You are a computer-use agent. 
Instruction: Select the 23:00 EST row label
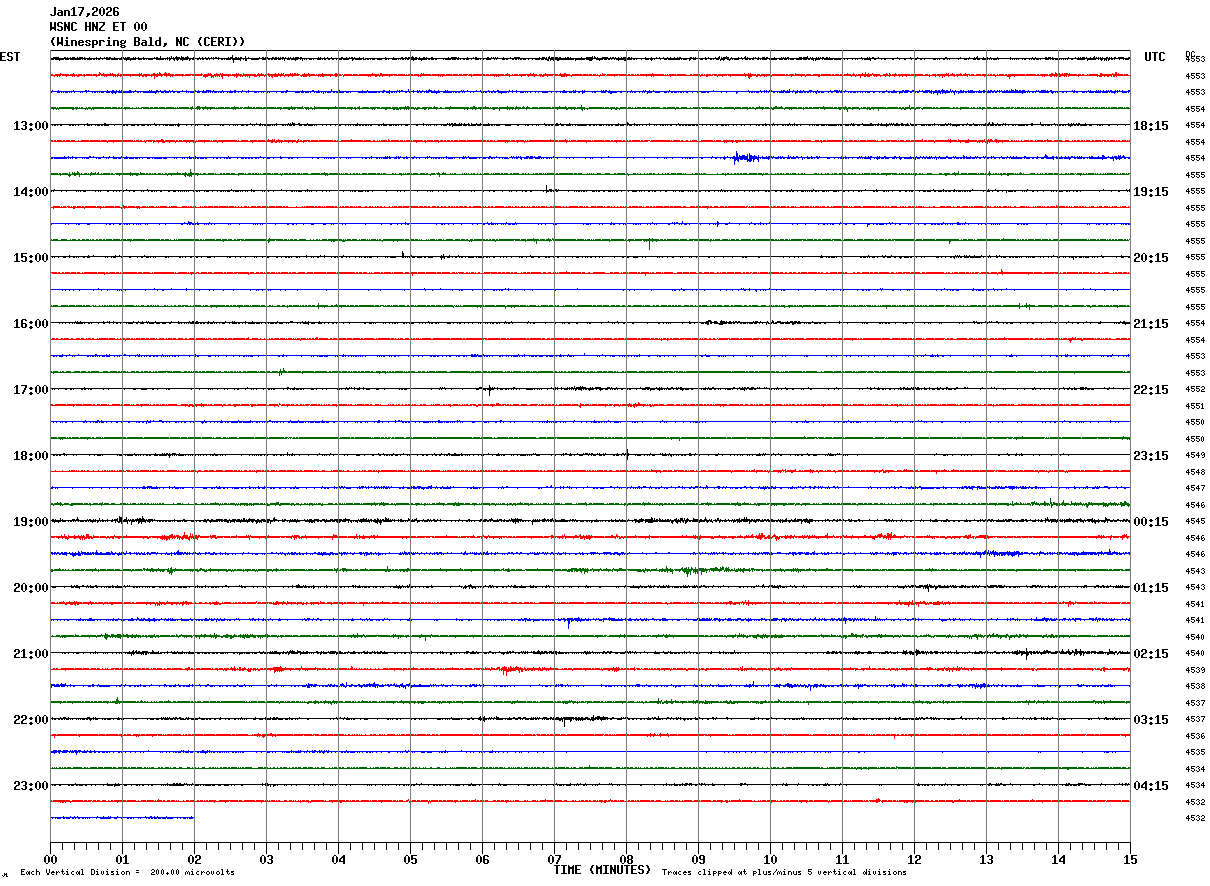pos(30,786)
